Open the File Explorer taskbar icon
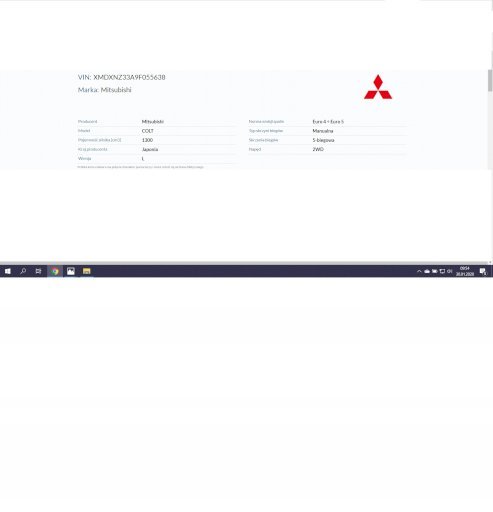The height and width of the screenshot is (512, 493). click(87, 271)
